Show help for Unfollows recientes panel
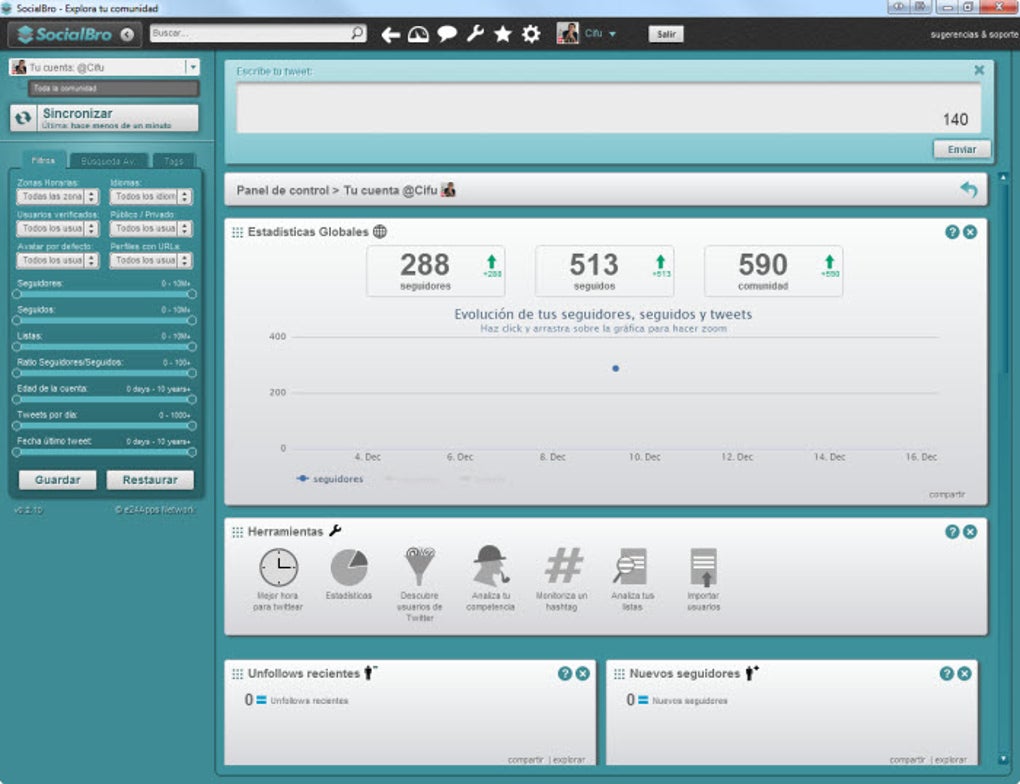The height and width of the screenshot is (784, 1020). coord(565,674)
